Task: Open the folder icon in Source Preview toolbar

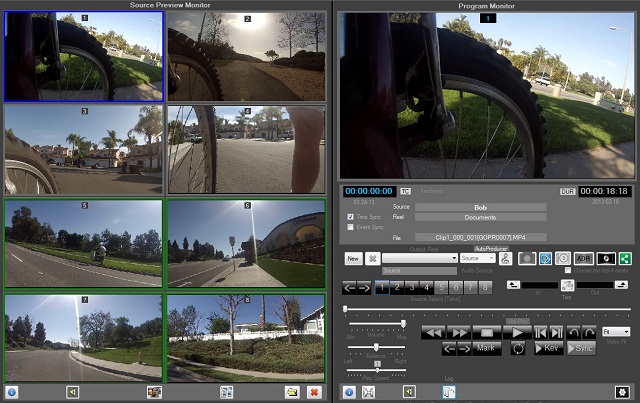Action: tap(292, 392)
